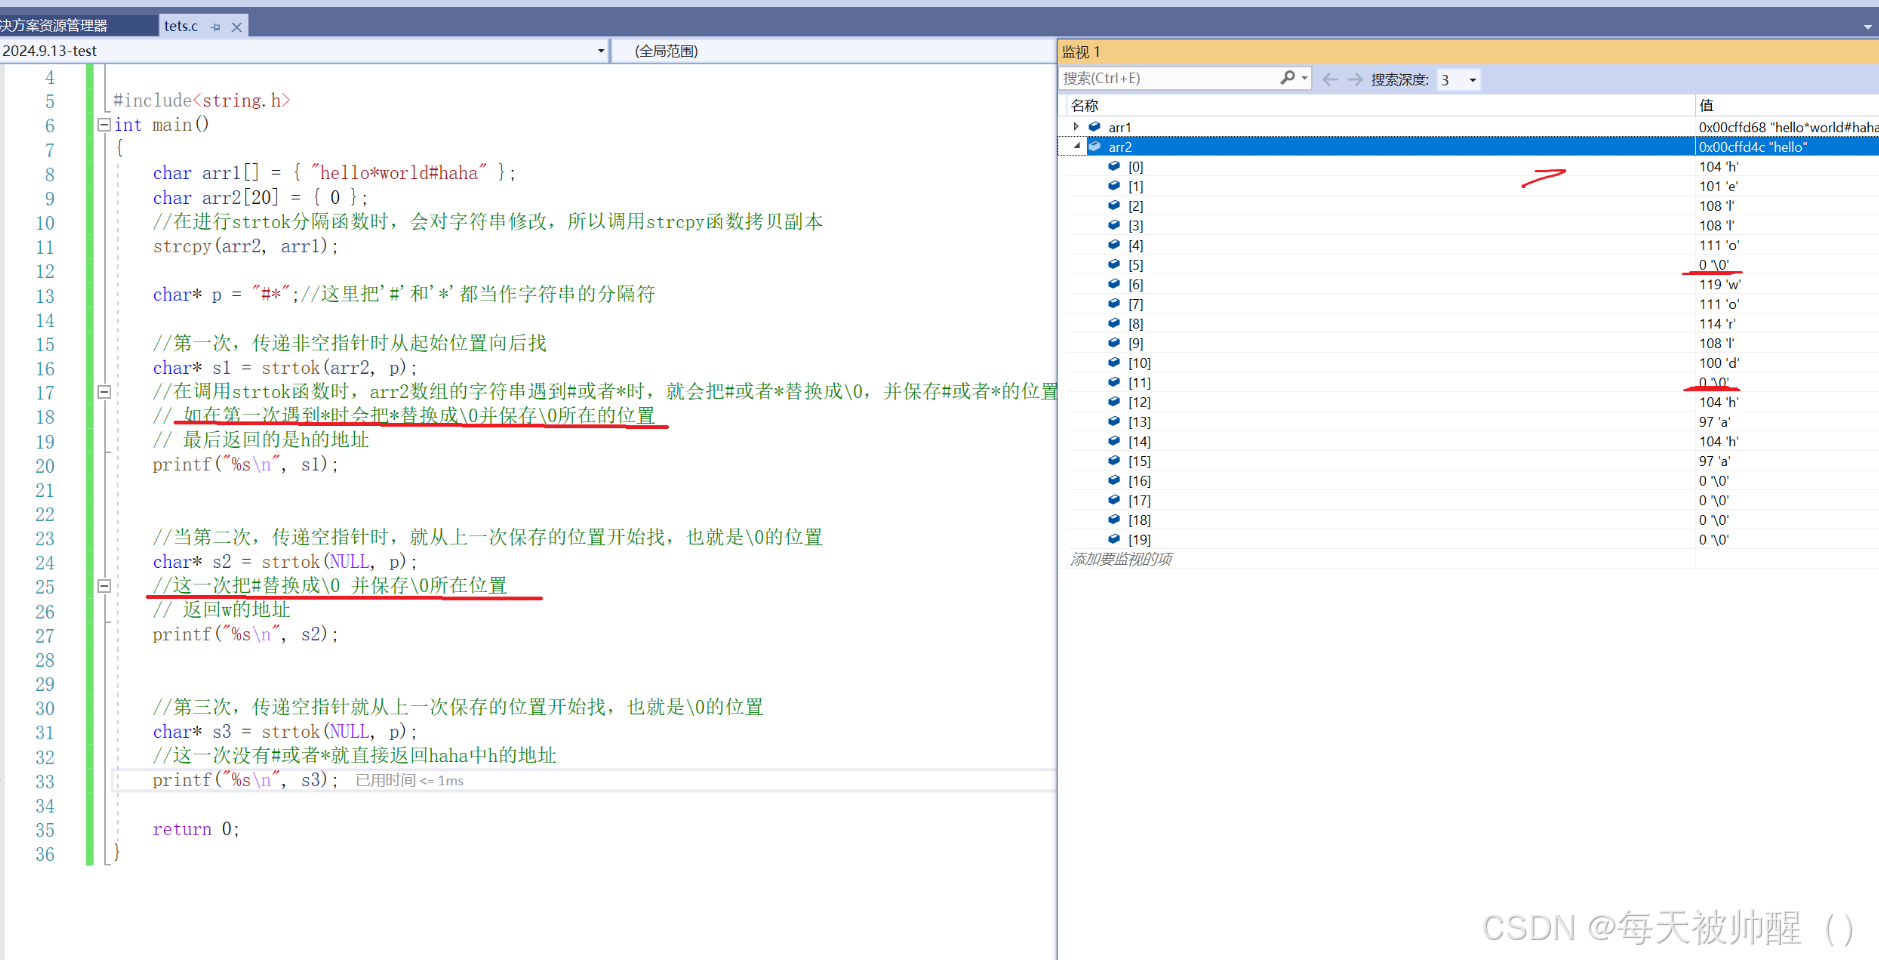Switch to the tets.c tab
The width and height of the screenshot is (1879, 960).
click(181, 26)
